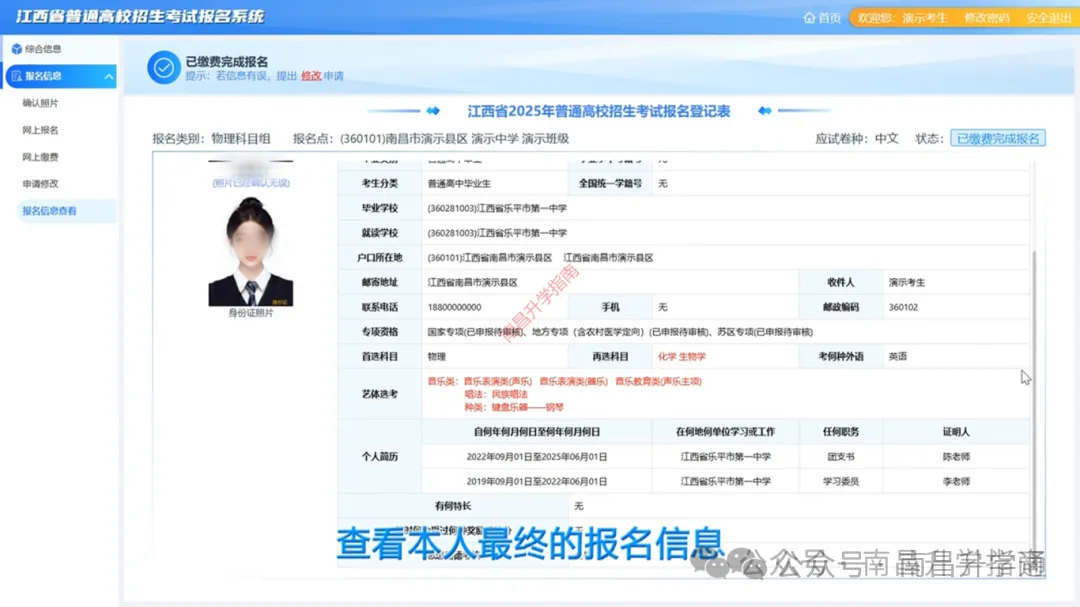
Task: Click the 收件人 value 演示考生
Action: tap(906, 282)
